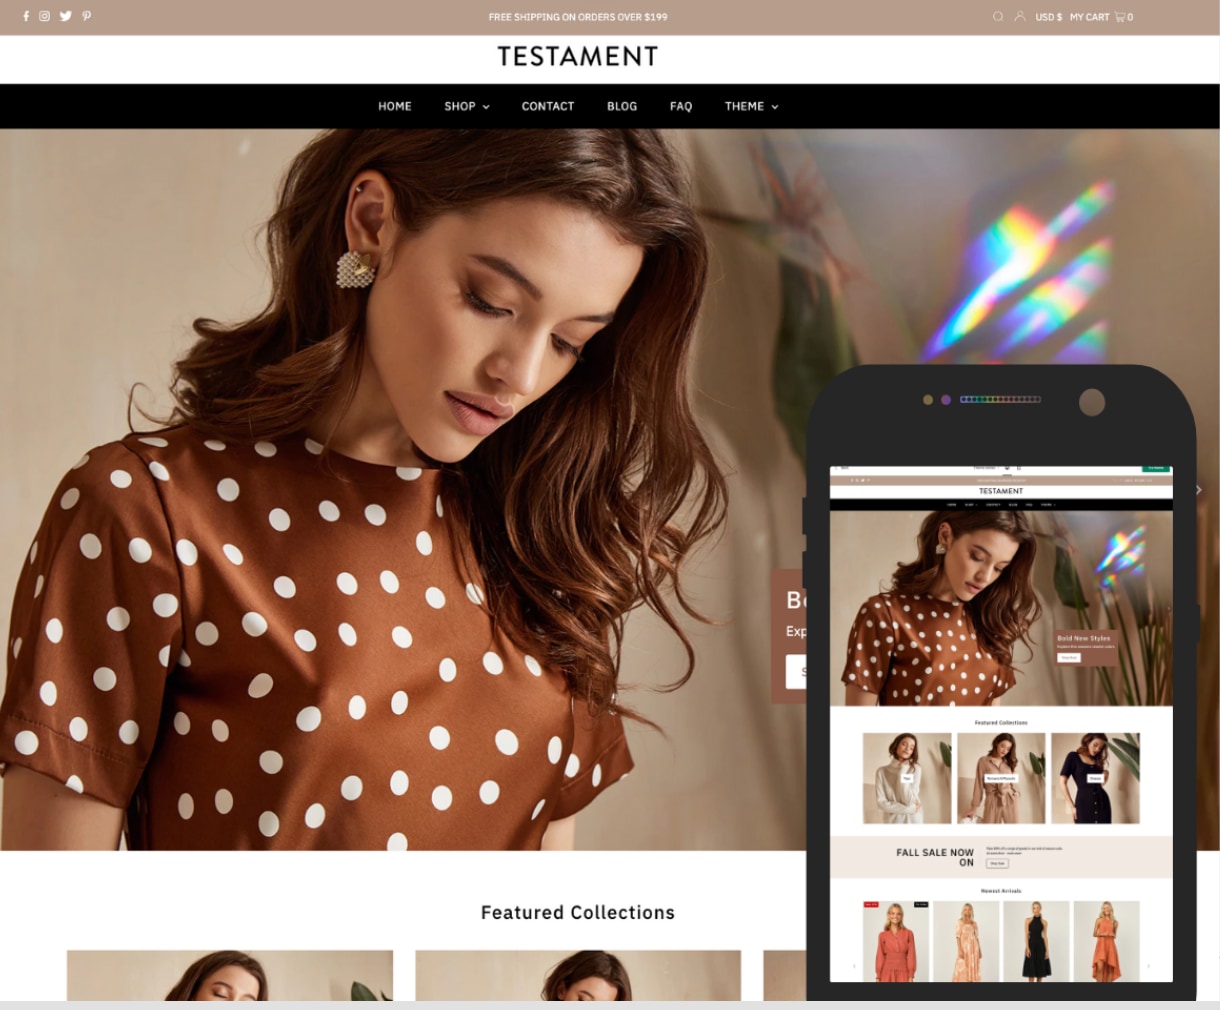Open the BLOG page
The height and width of the screenshot is (1010, 1220).
pyautogui.click(x=622, y=106)
